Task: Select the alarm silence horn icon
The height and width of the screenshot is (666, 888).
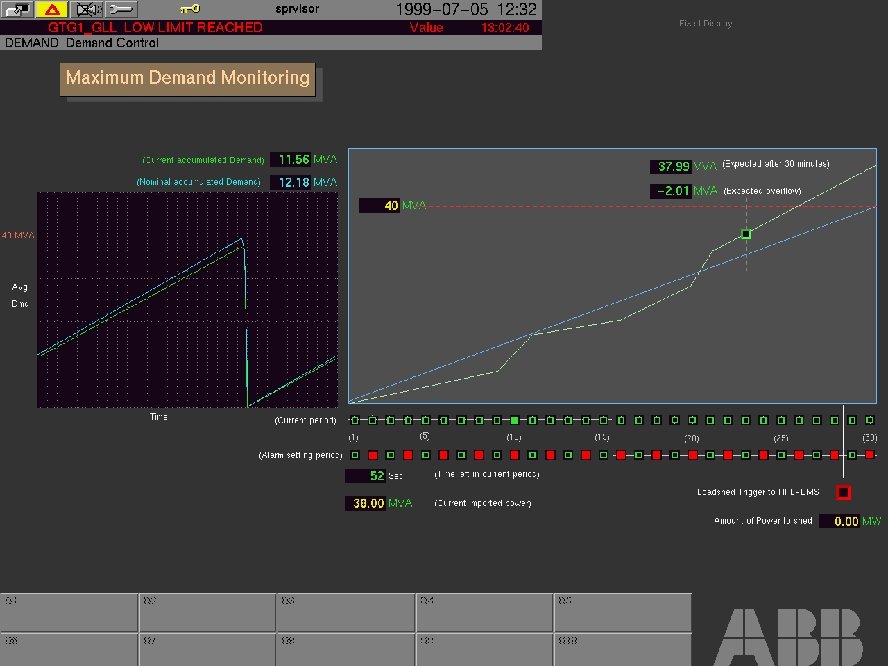Action: coord(88,9)
